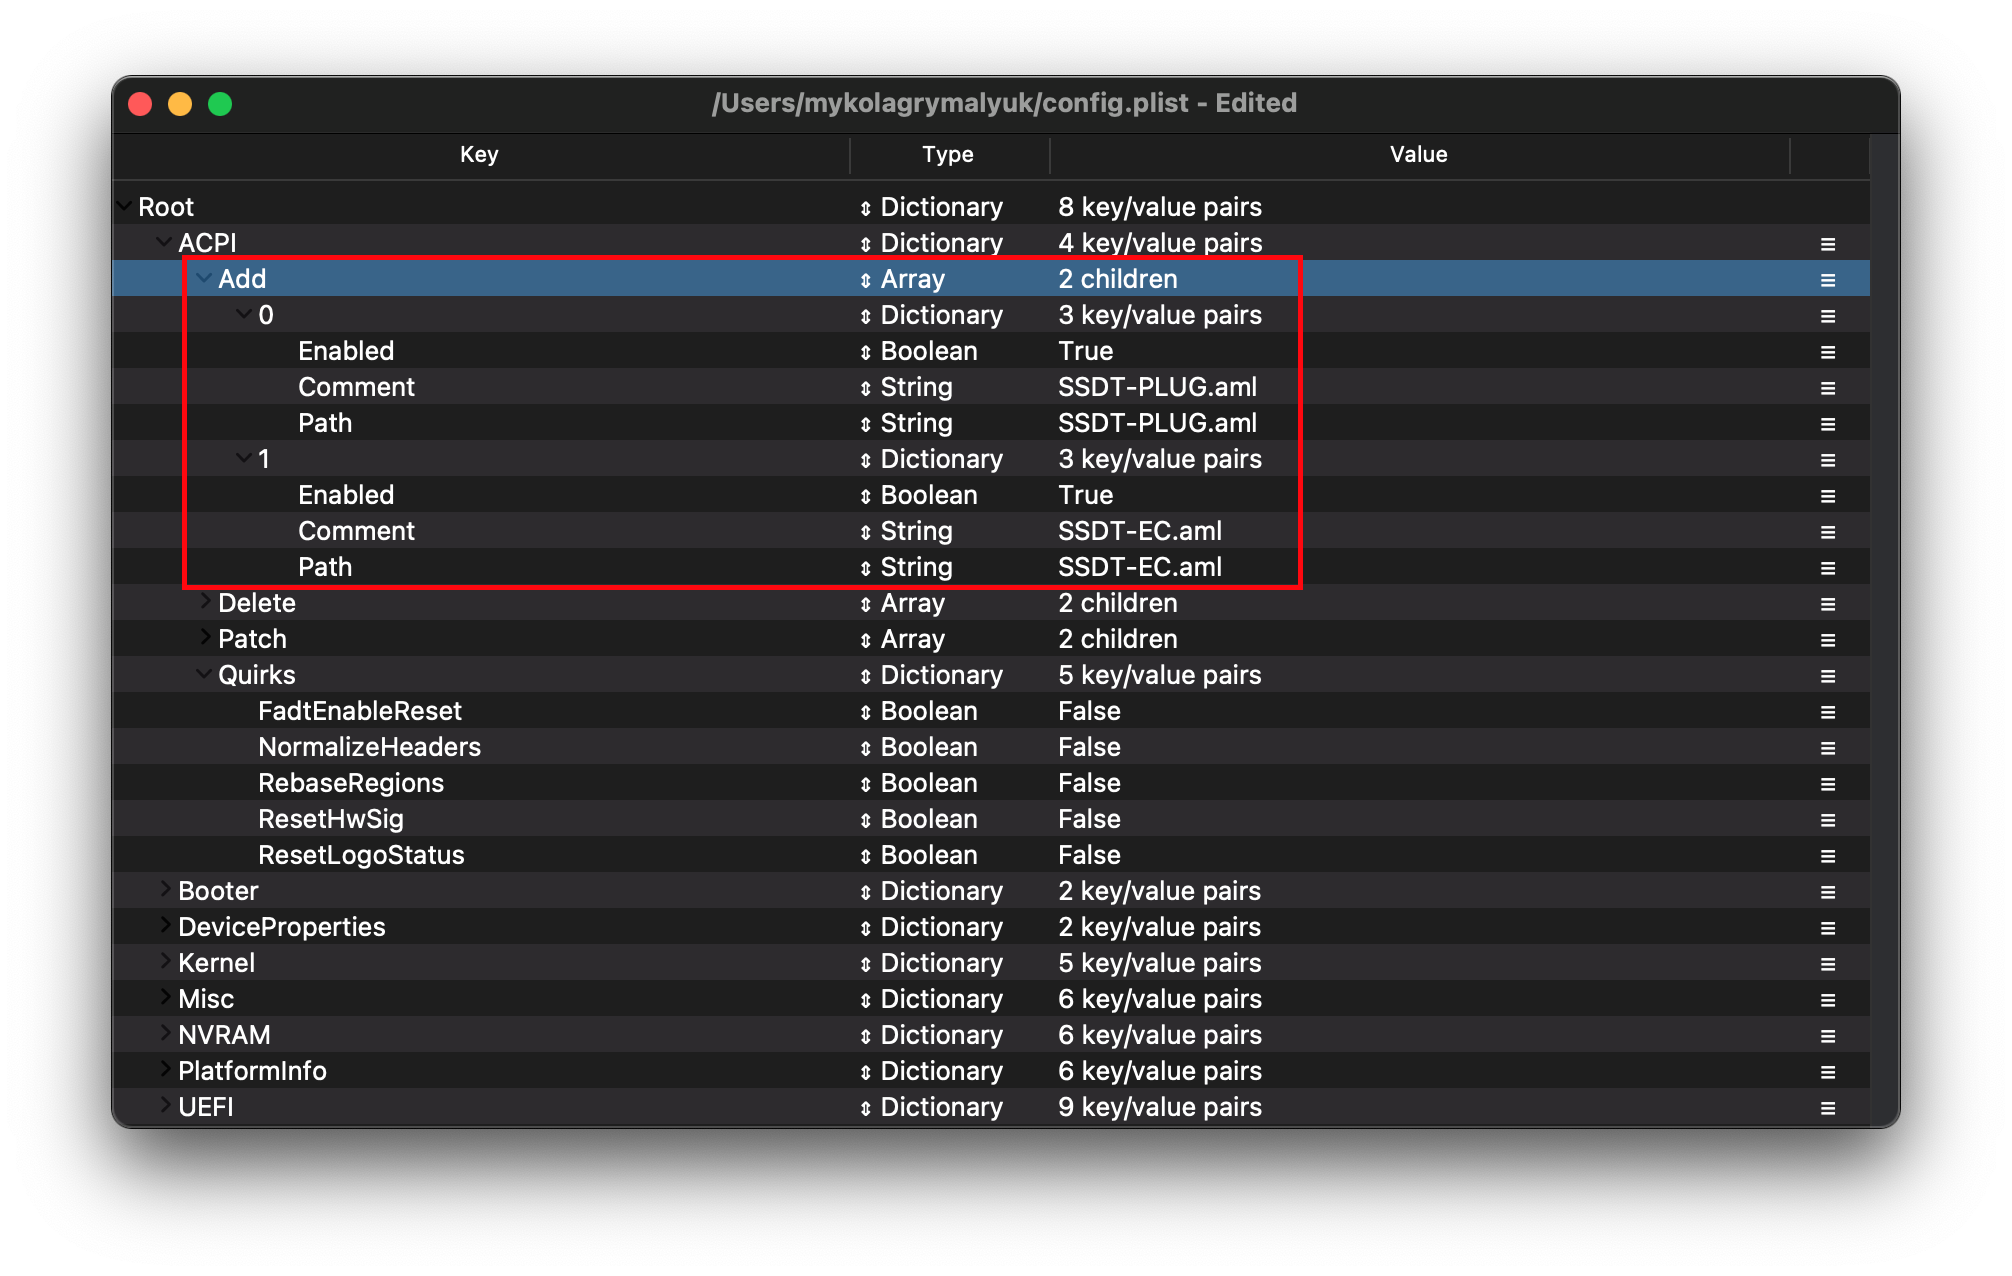Click the reorder icon on Delete row
Image resolution: width=2012 pixels, height=1276 pixels.
(x=1827, y=604)
